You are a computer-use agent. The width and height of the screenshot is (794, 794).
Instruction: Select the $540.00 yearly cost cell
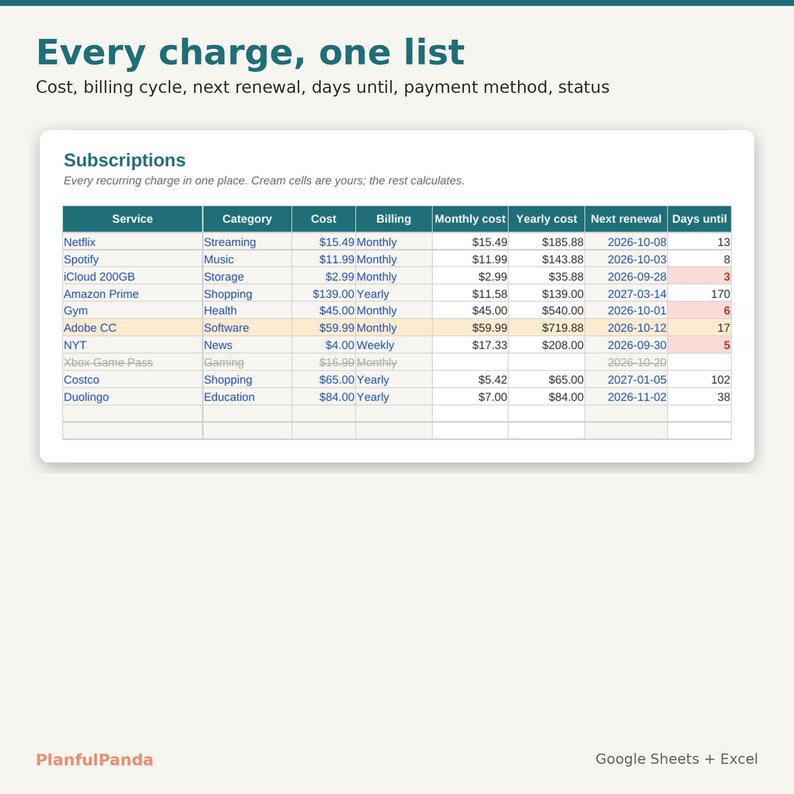tap(547, 310)
